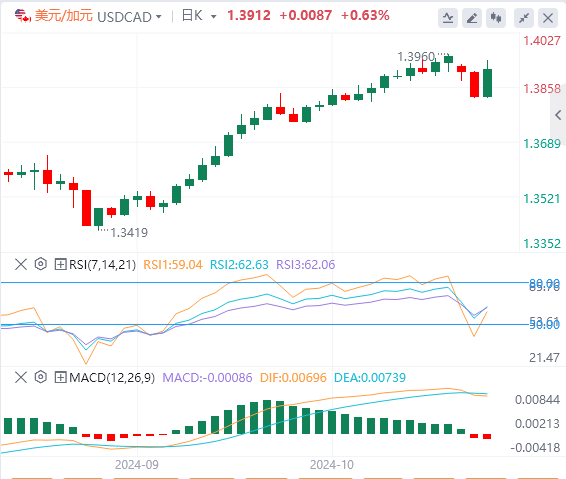Click the change value +0.0087
Screen dimensions: 566x479
(x=305, y=16)
